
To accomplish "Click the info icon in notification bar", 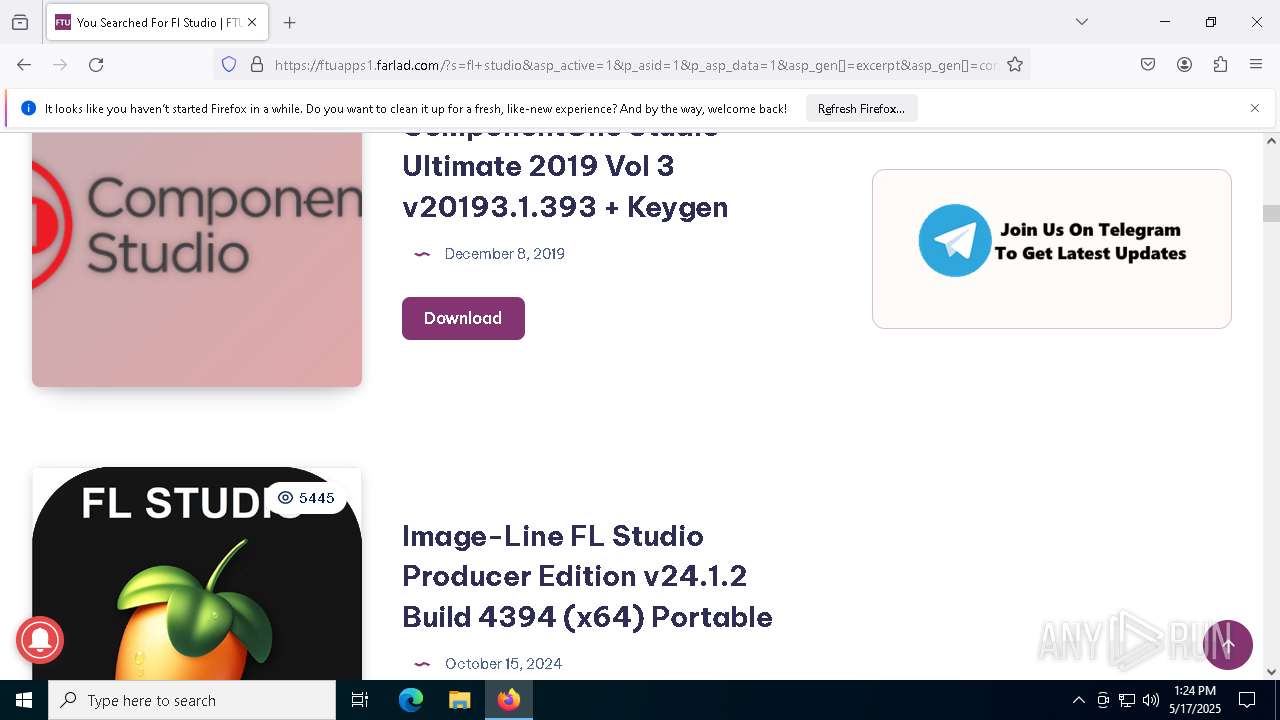I will pos(28,108).
